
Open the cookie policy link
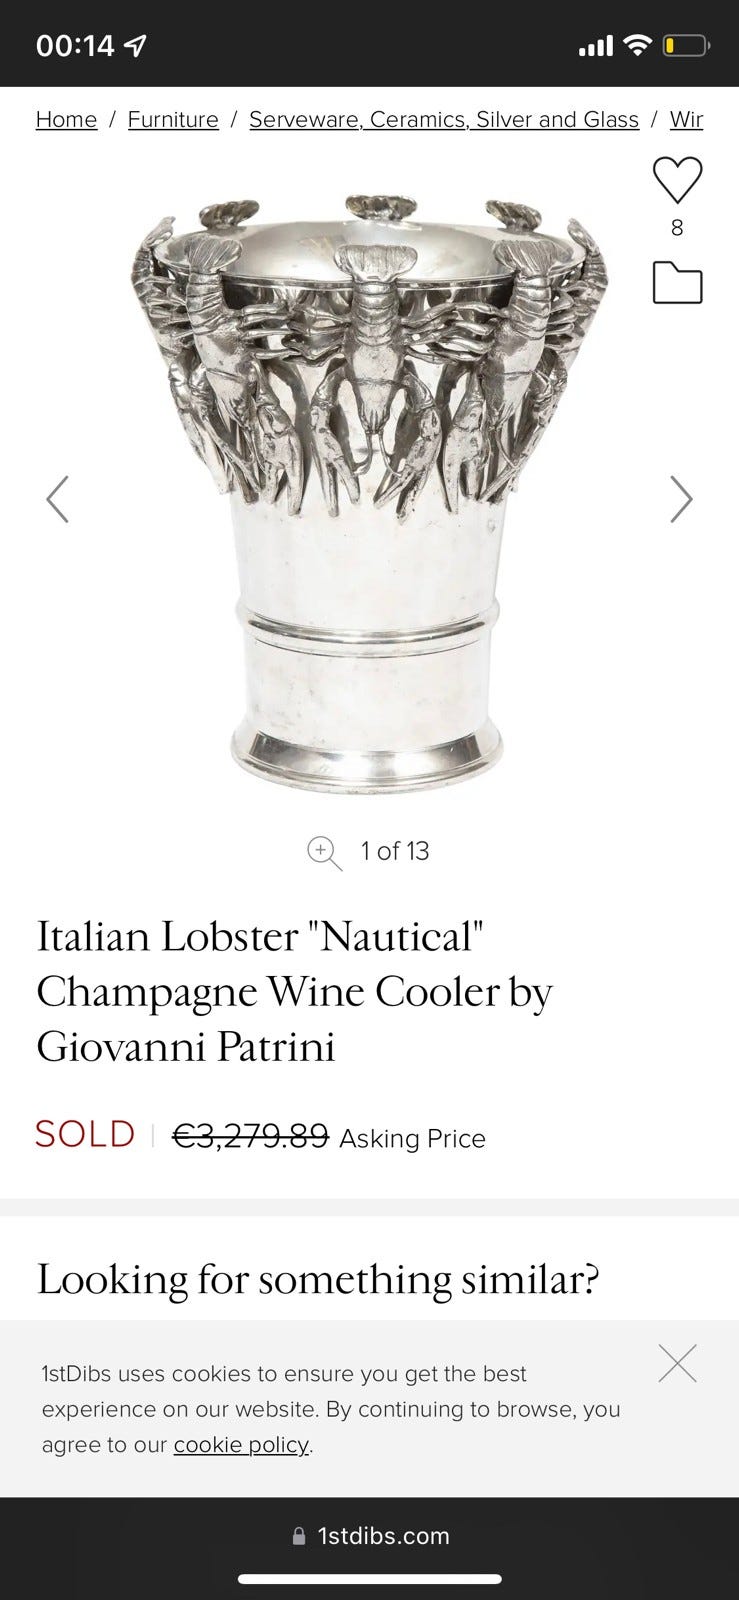[x=241, y=1445]
